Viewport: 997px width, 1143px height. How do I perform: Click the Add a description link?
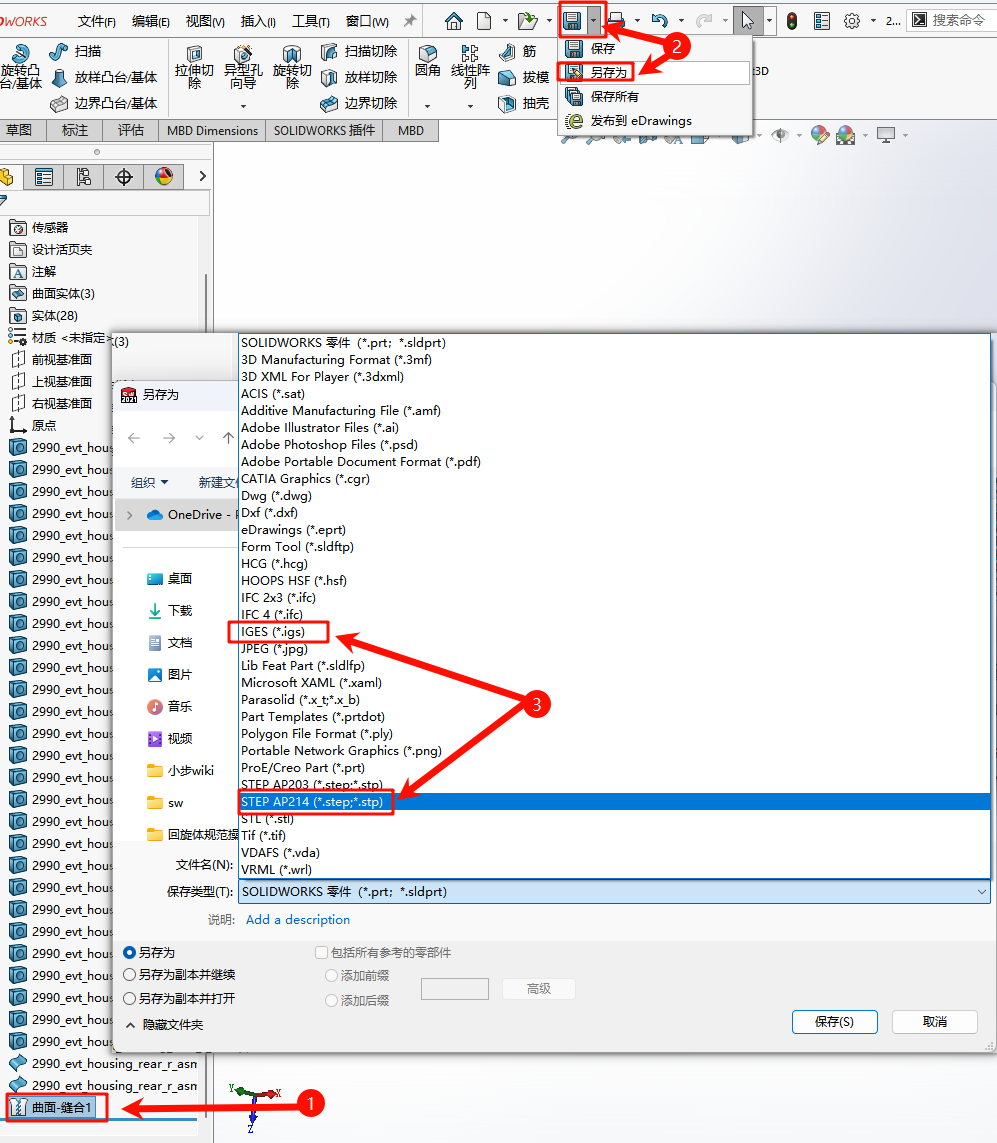pos(297,920)
